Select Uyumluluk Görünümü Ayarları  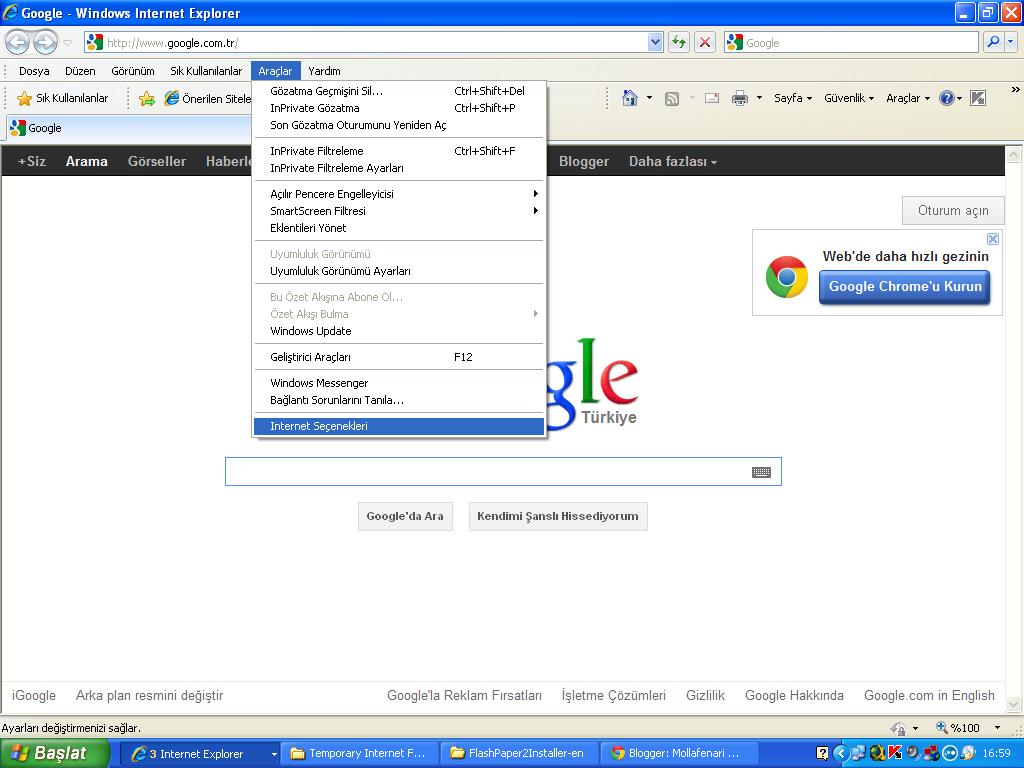click(398, 271)
